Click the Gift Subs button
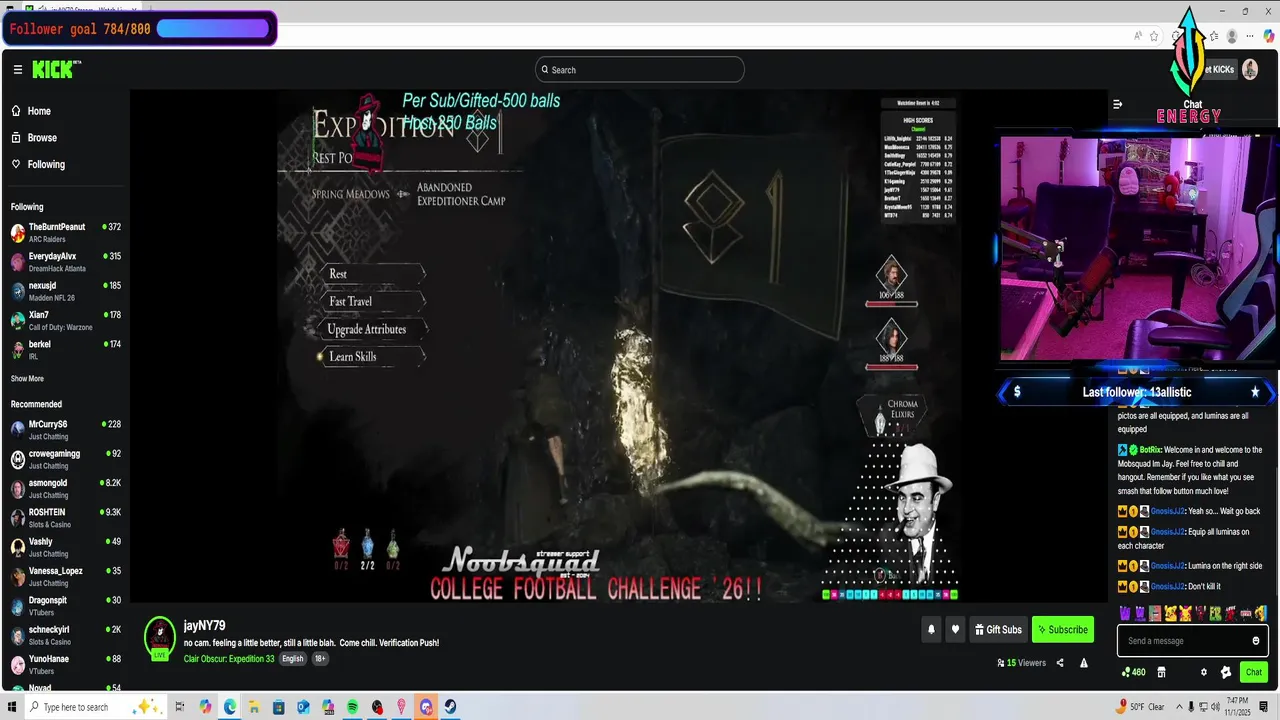This screenshot has width=1280, height=720. tap(998, 630)
